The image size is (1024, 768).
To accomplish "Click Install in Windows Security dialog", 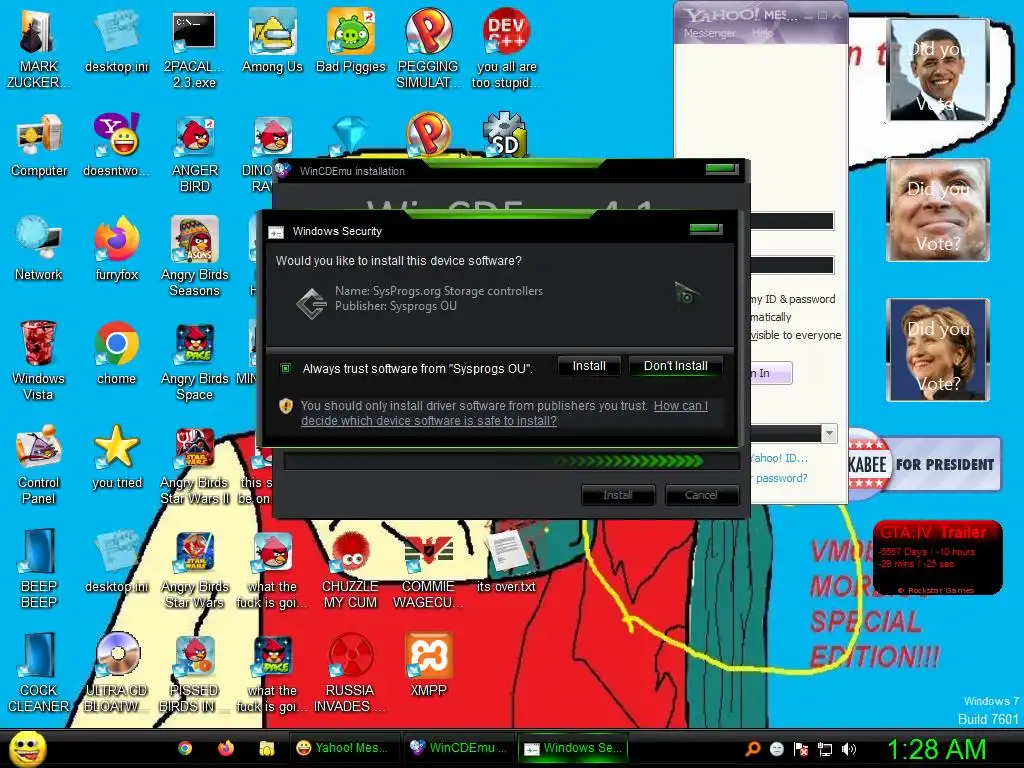I will tap(589, 366).
